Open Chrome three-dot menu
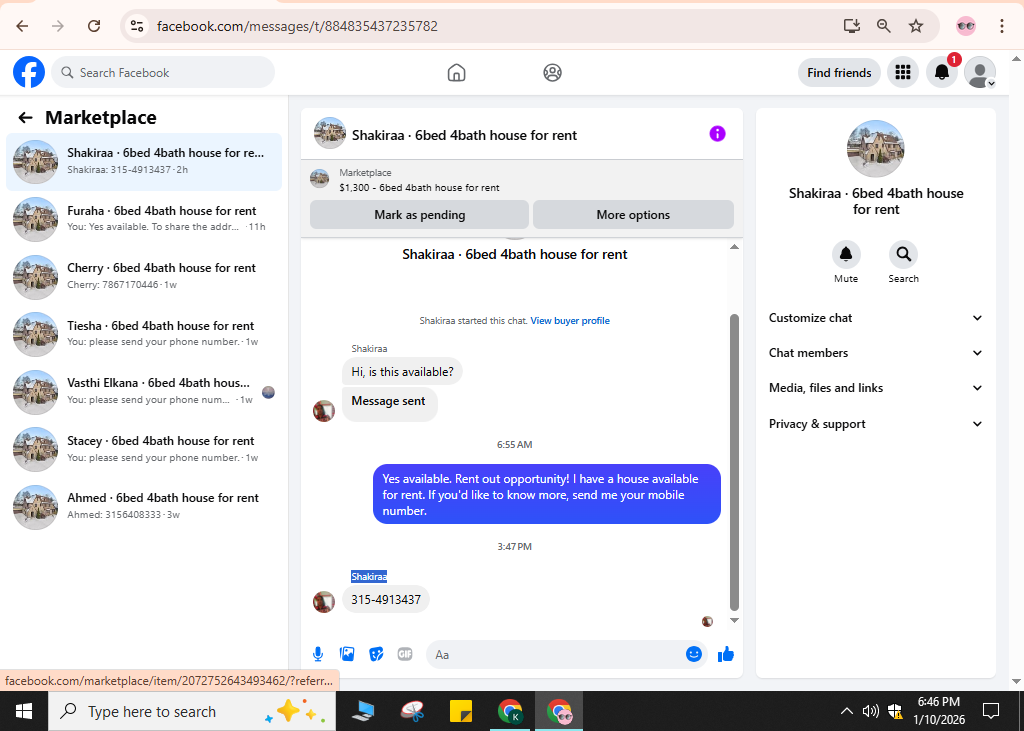The width and height of the screenshot is (1024, 731). tap(1001, 26)
